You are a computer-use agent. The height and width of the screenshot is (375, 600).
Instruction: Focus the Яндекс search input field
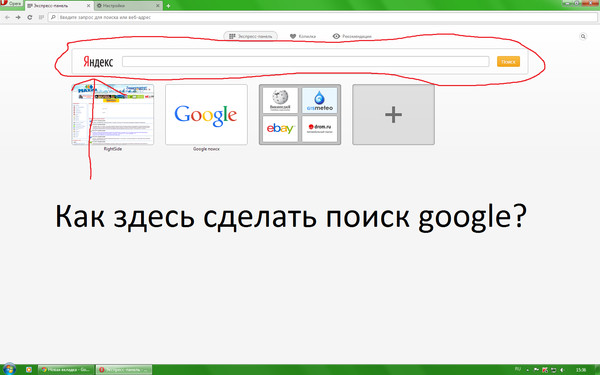tap(305, 61)
